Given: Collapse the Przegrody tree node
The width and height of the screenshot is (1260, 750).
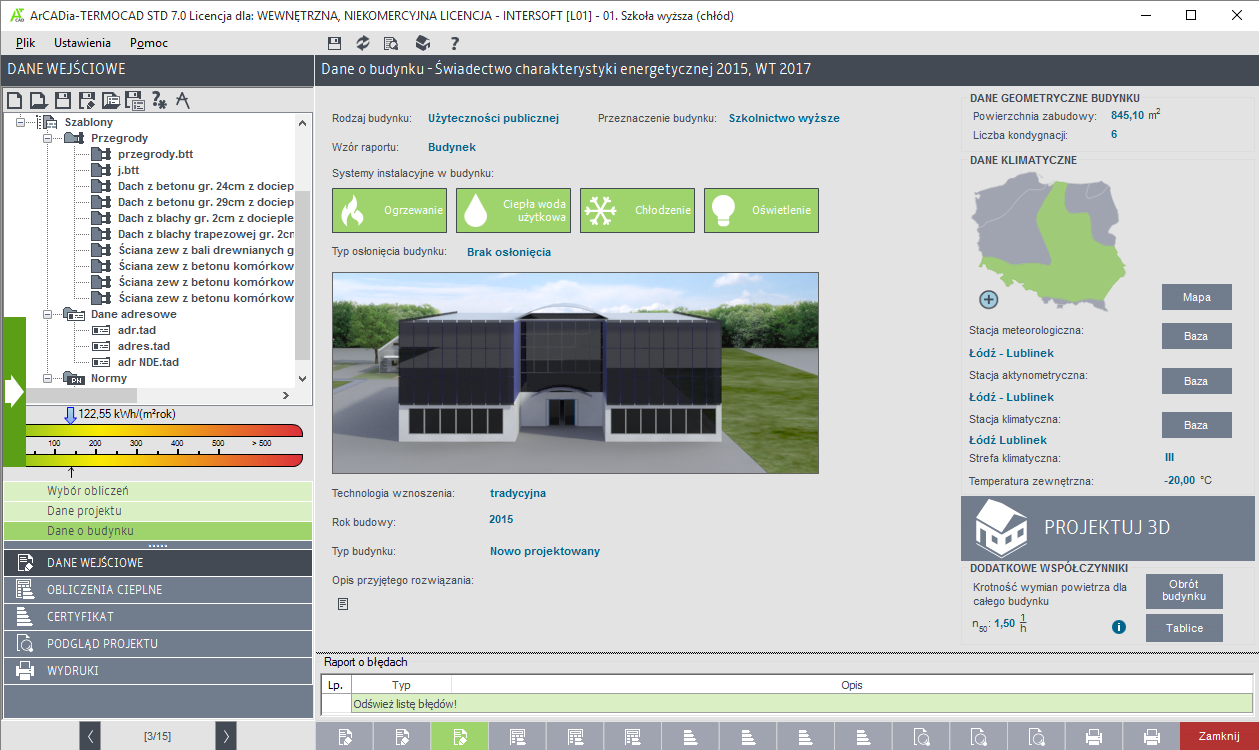Looking at the screenshot, I should [x=47, y=138].
